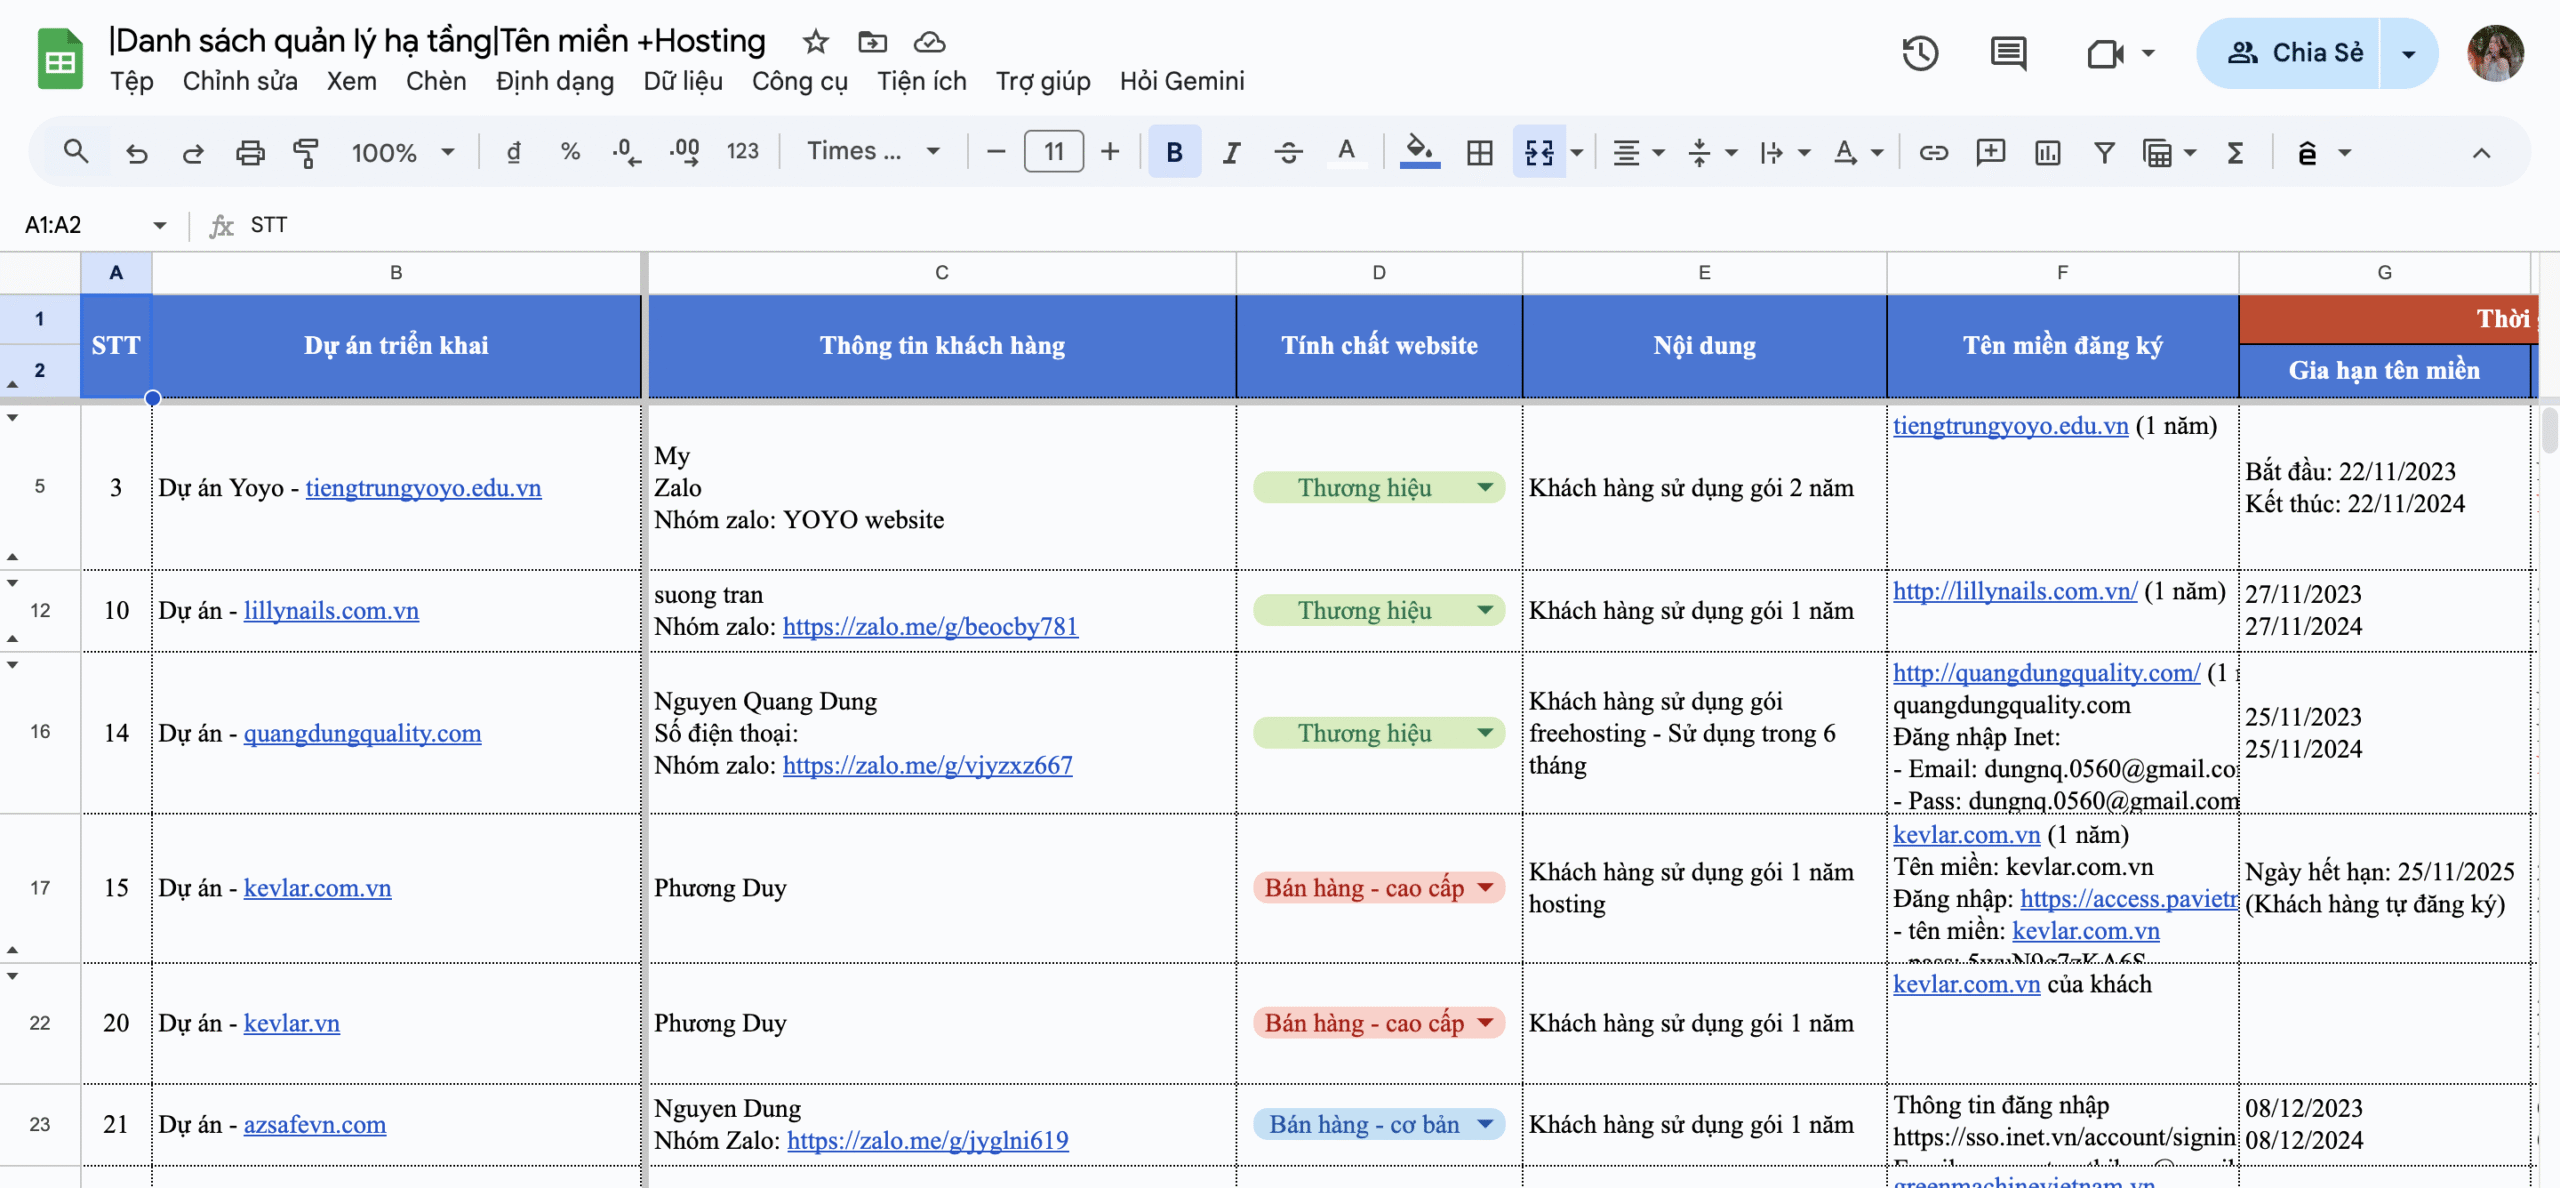Open the comments panel icon
This screenshot has height=1188, width=2560.
tap(2007, 53)
